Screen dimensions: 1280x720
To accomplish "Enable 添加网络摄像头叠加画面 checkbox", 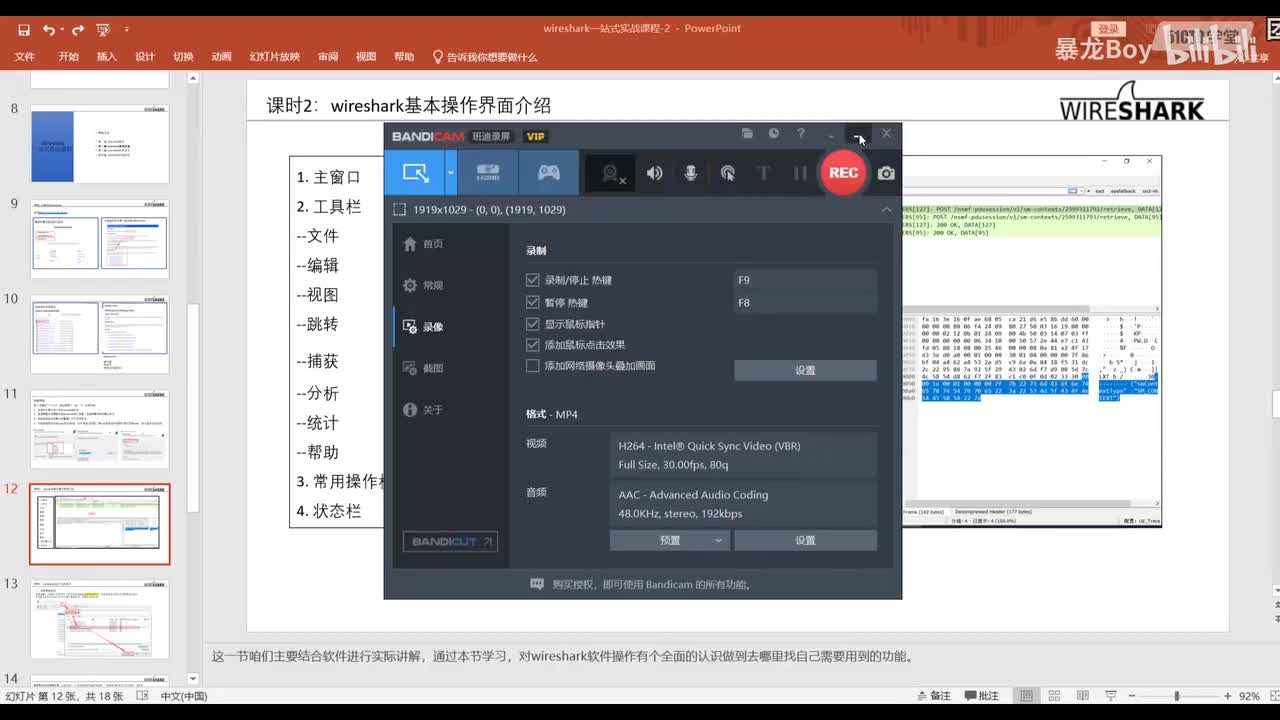I will point(533,366).
